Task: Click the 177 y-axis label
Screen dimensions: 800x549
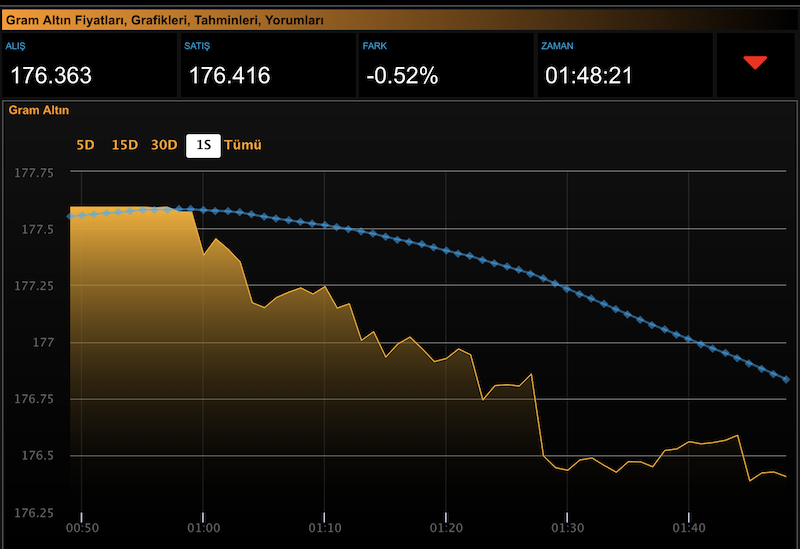Action: pos(43,342)
